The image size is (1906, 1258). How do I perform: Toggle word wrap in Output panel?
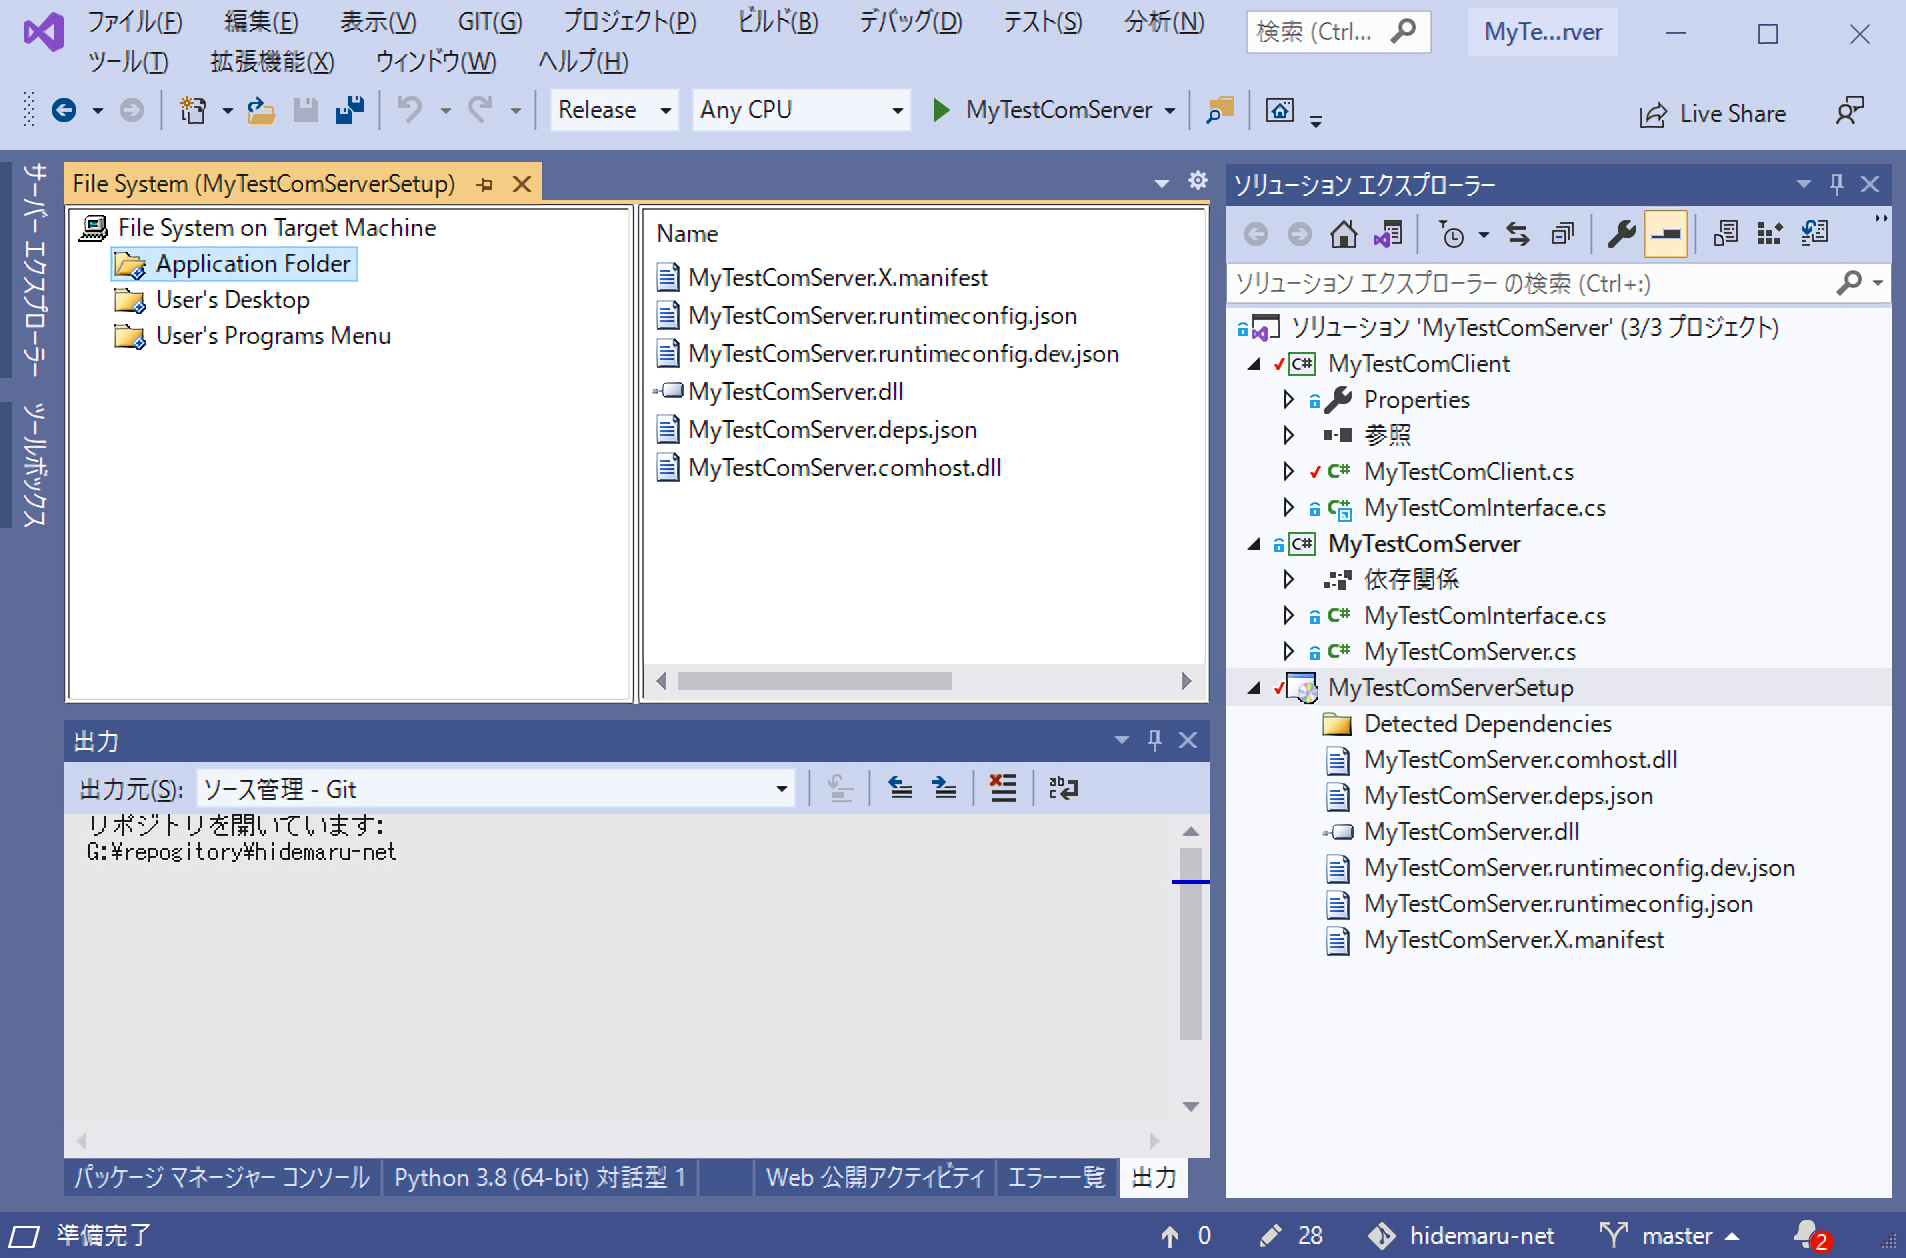click(x=1063, y=789)
